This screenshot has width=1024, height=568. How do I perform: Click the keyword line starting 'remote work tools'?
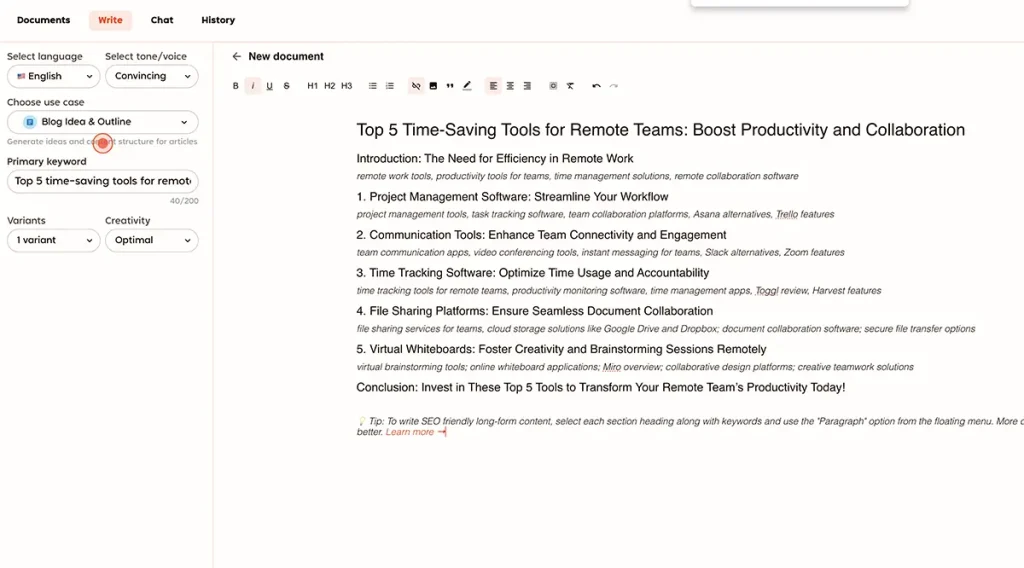click(x=577, y=176)
